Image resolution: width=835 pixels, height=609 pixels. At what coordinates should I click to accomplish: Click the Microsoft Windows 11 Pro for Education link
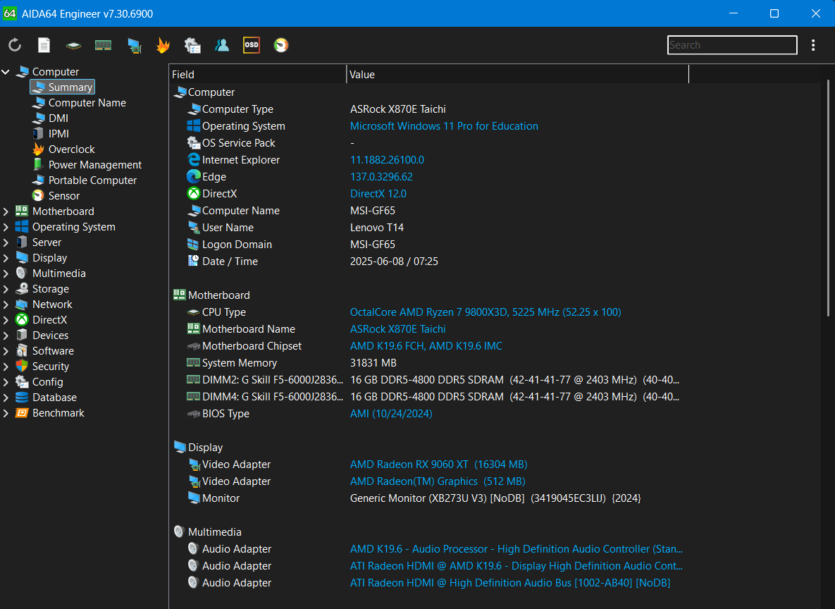(444, 126)
